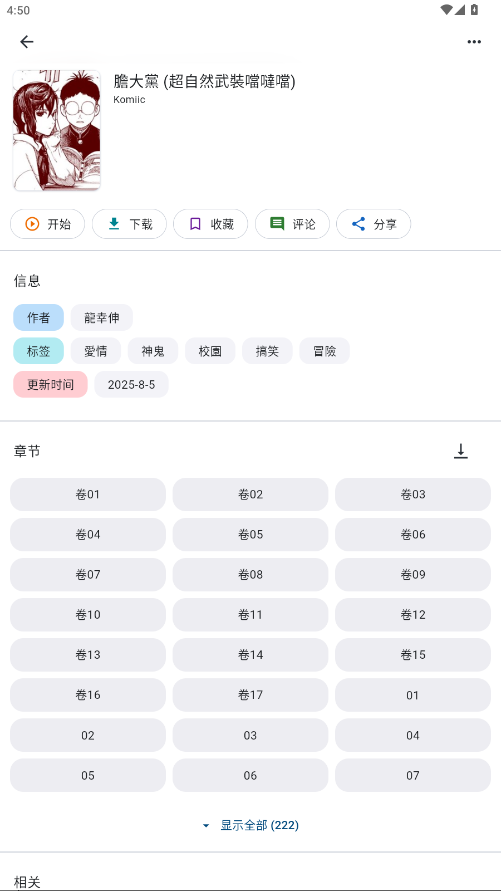Share the comic with 分享

[374, 224]
